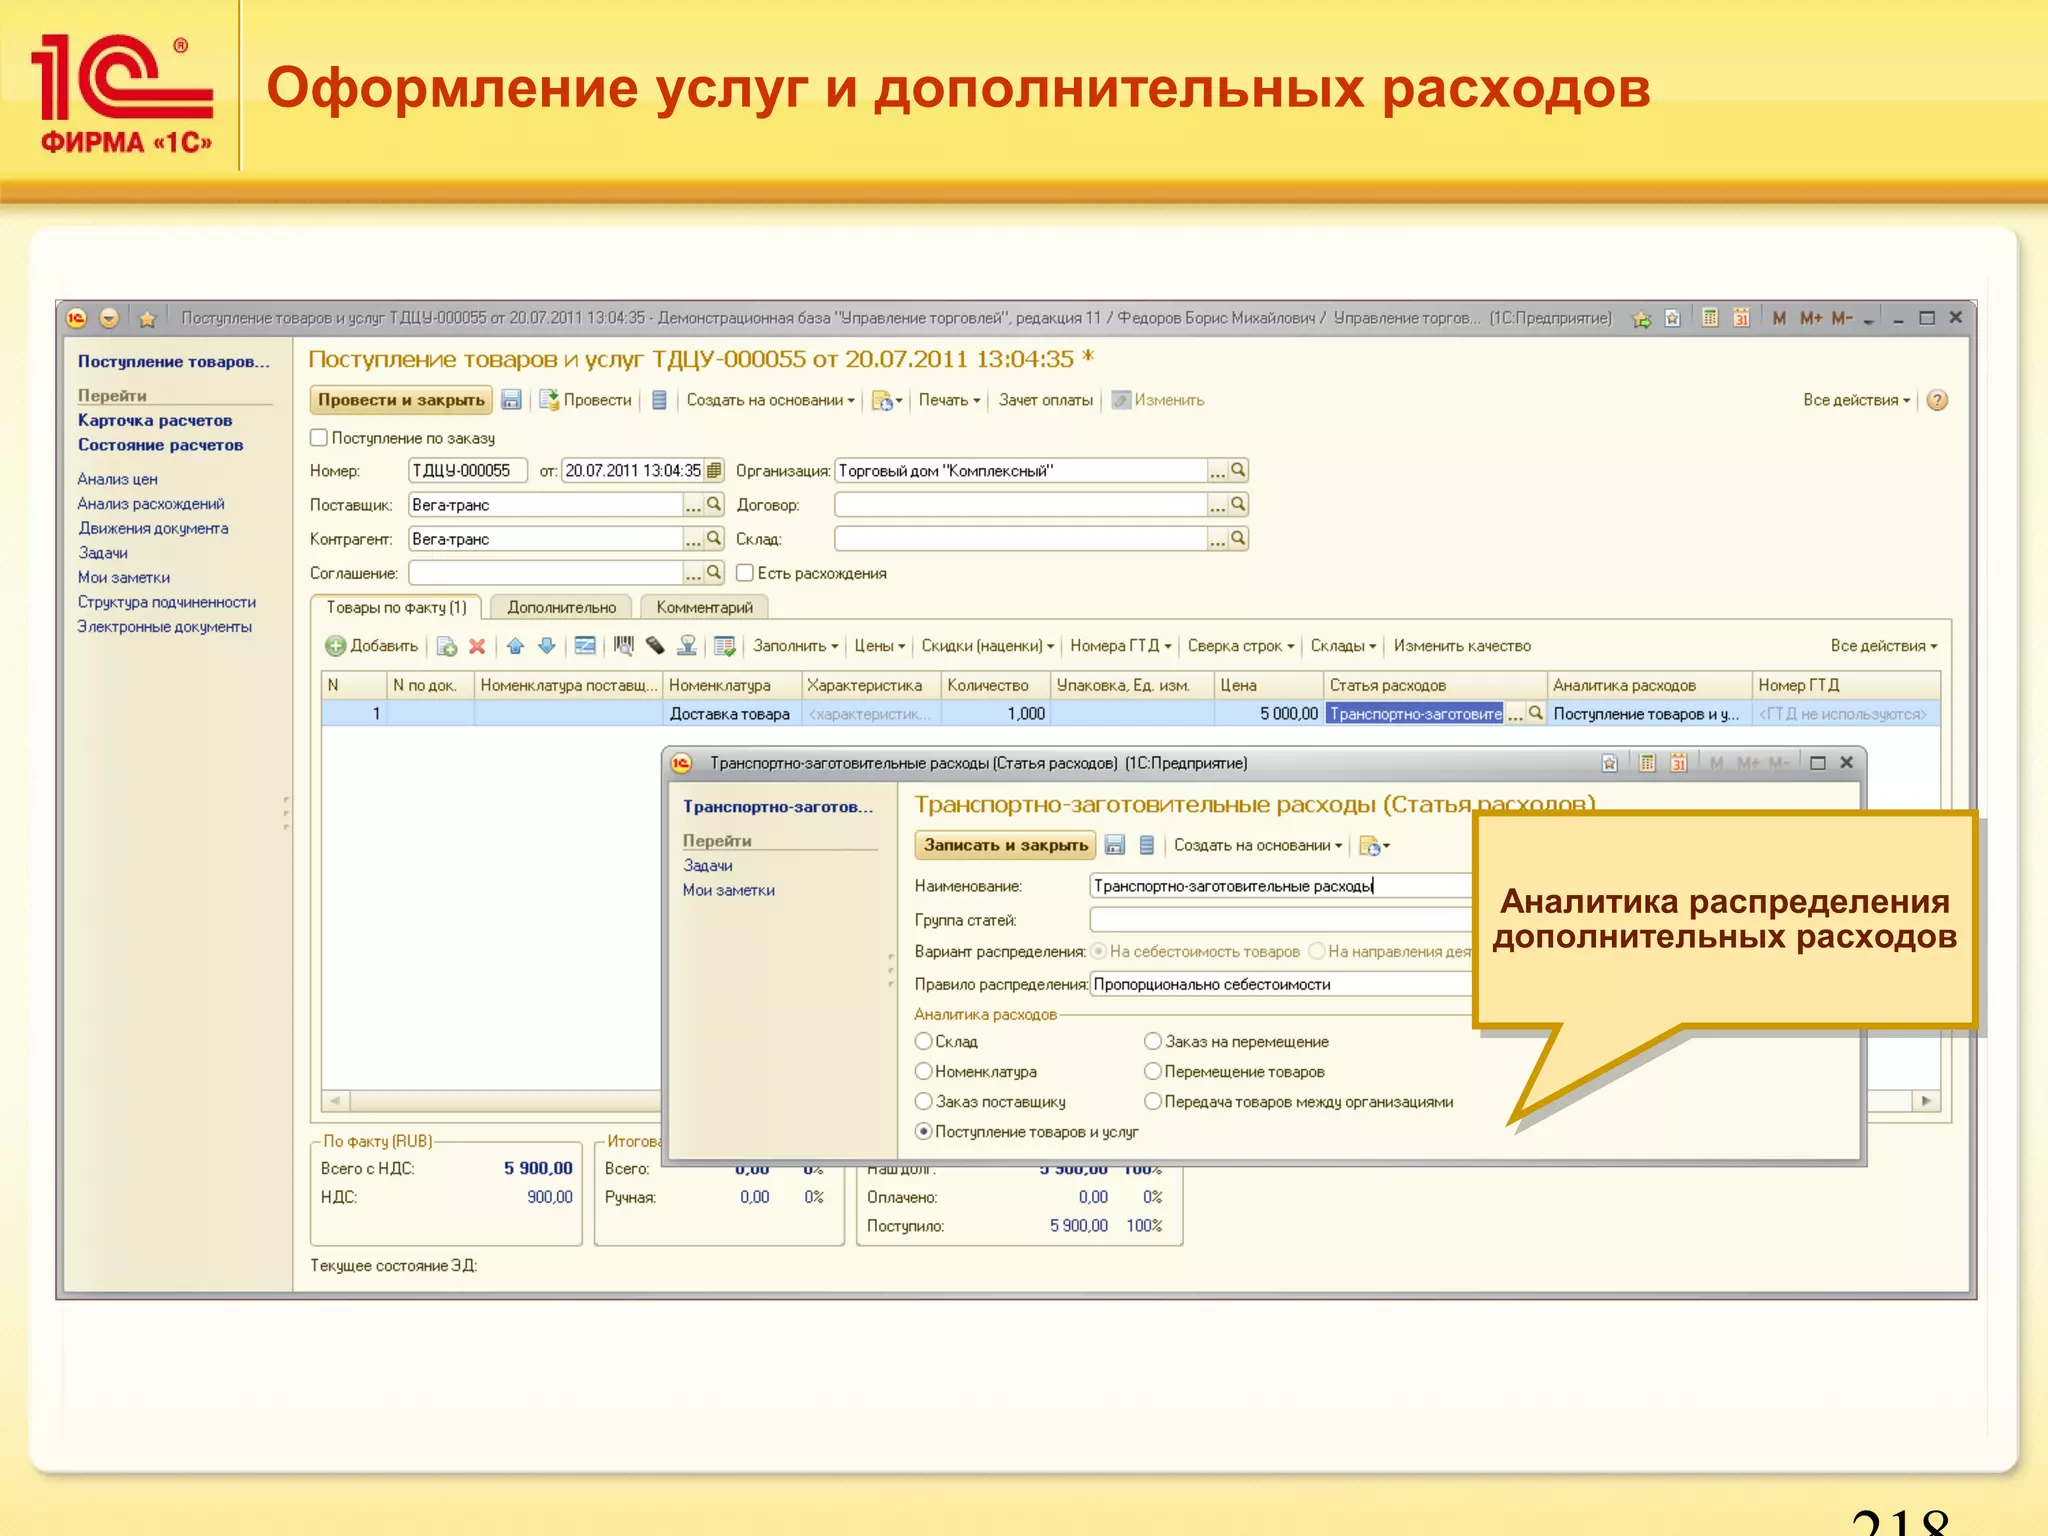Select the Перемещение товаров radio button

[1153, 1071]
